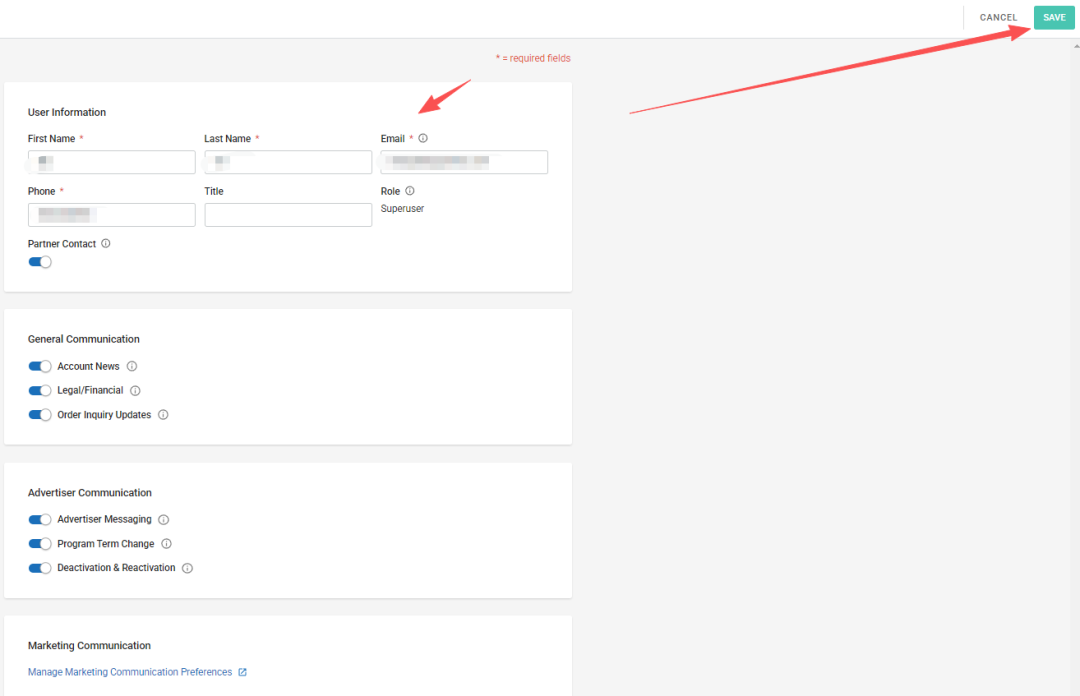Click the Email info icon
1080x696 pixels.
point(423,138)
